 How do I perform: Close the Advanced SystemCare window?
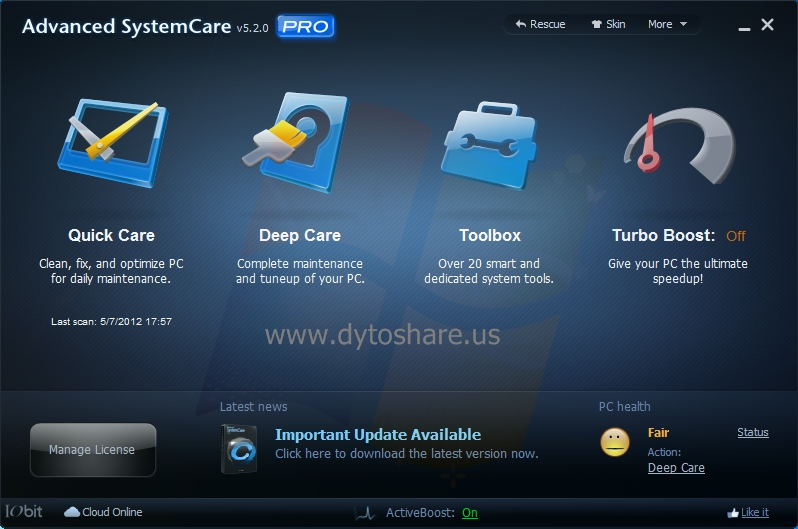pyautogui.click(x=767, y=24)
